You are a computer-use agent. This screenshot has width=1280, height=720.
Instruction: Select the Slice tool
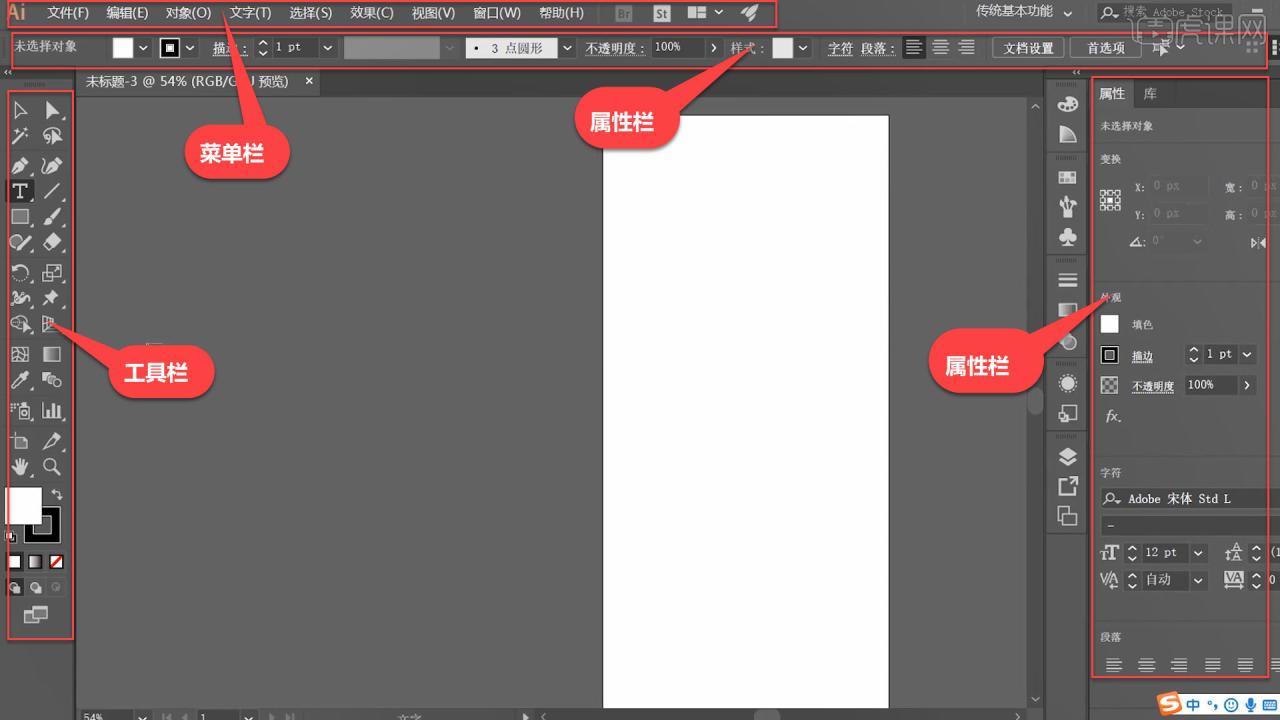coord(52,441)
